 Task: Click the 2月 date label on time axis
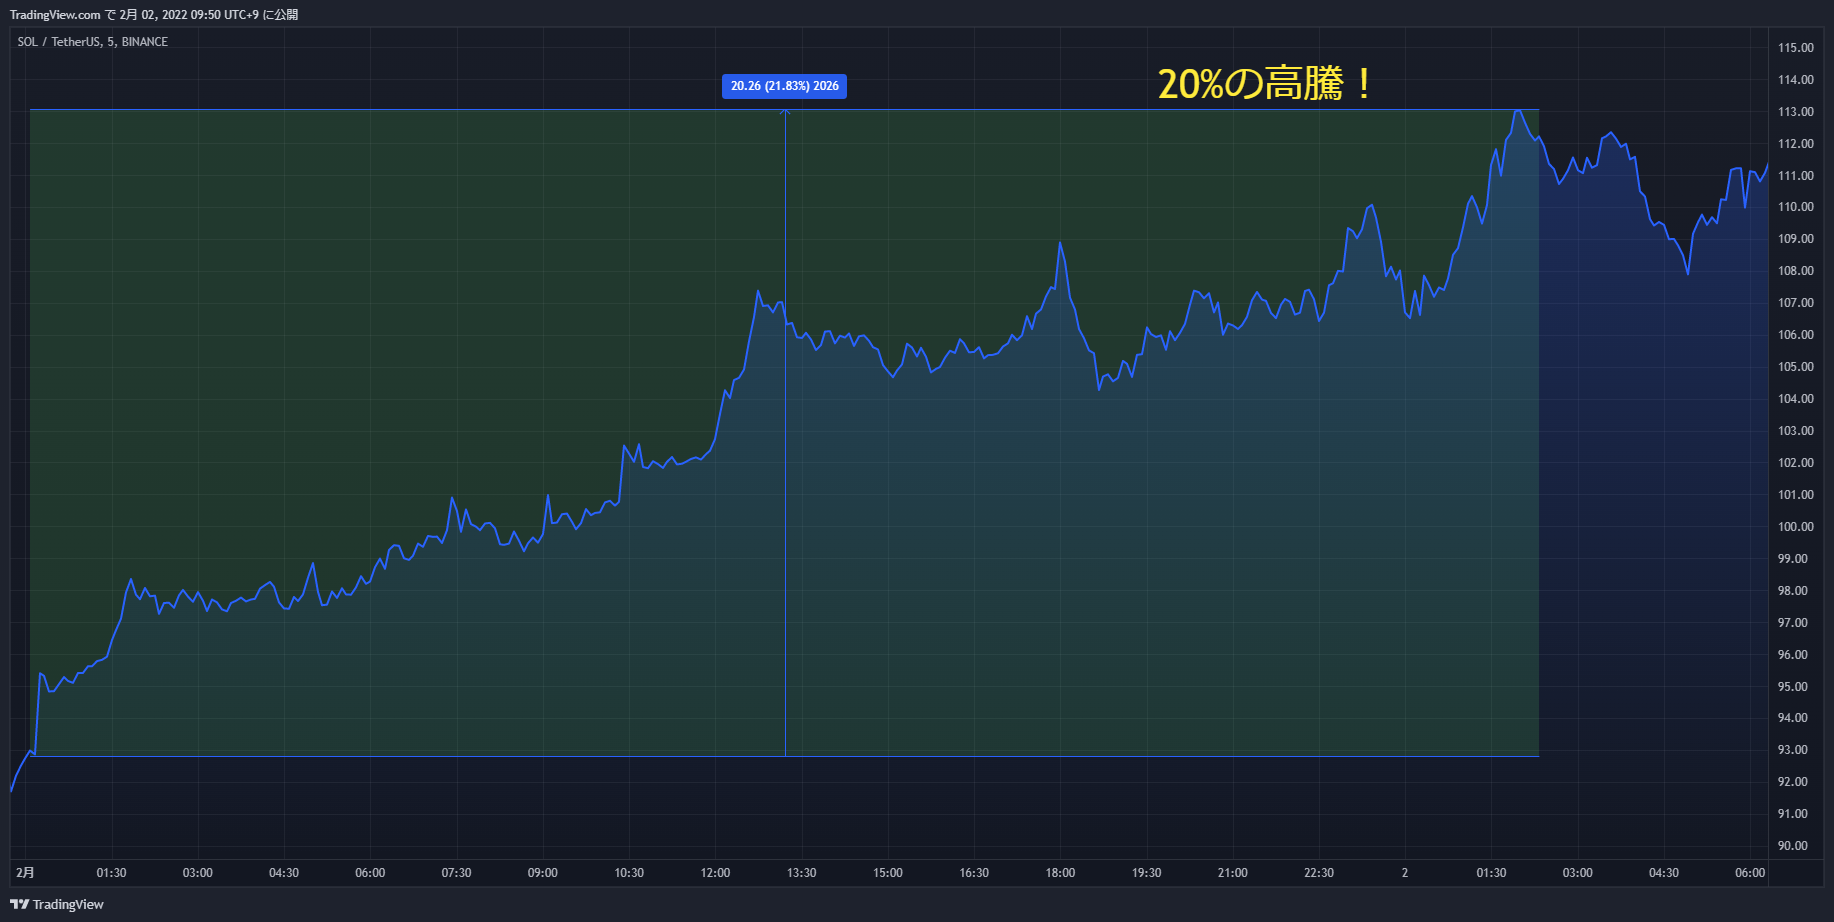tap(25, 873)
